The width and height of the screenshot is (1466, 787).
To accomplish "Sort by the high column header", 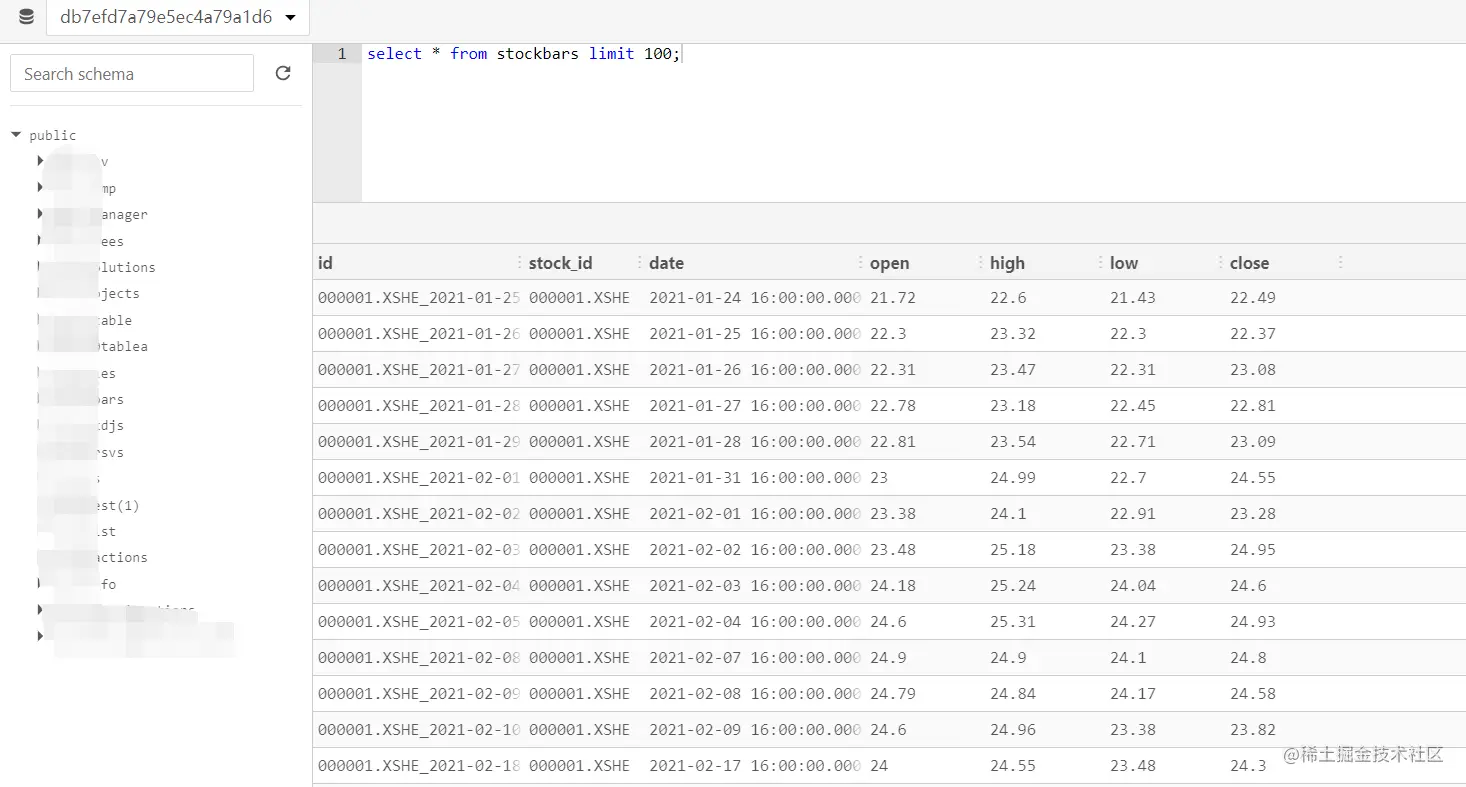I will pos(1007,263).
